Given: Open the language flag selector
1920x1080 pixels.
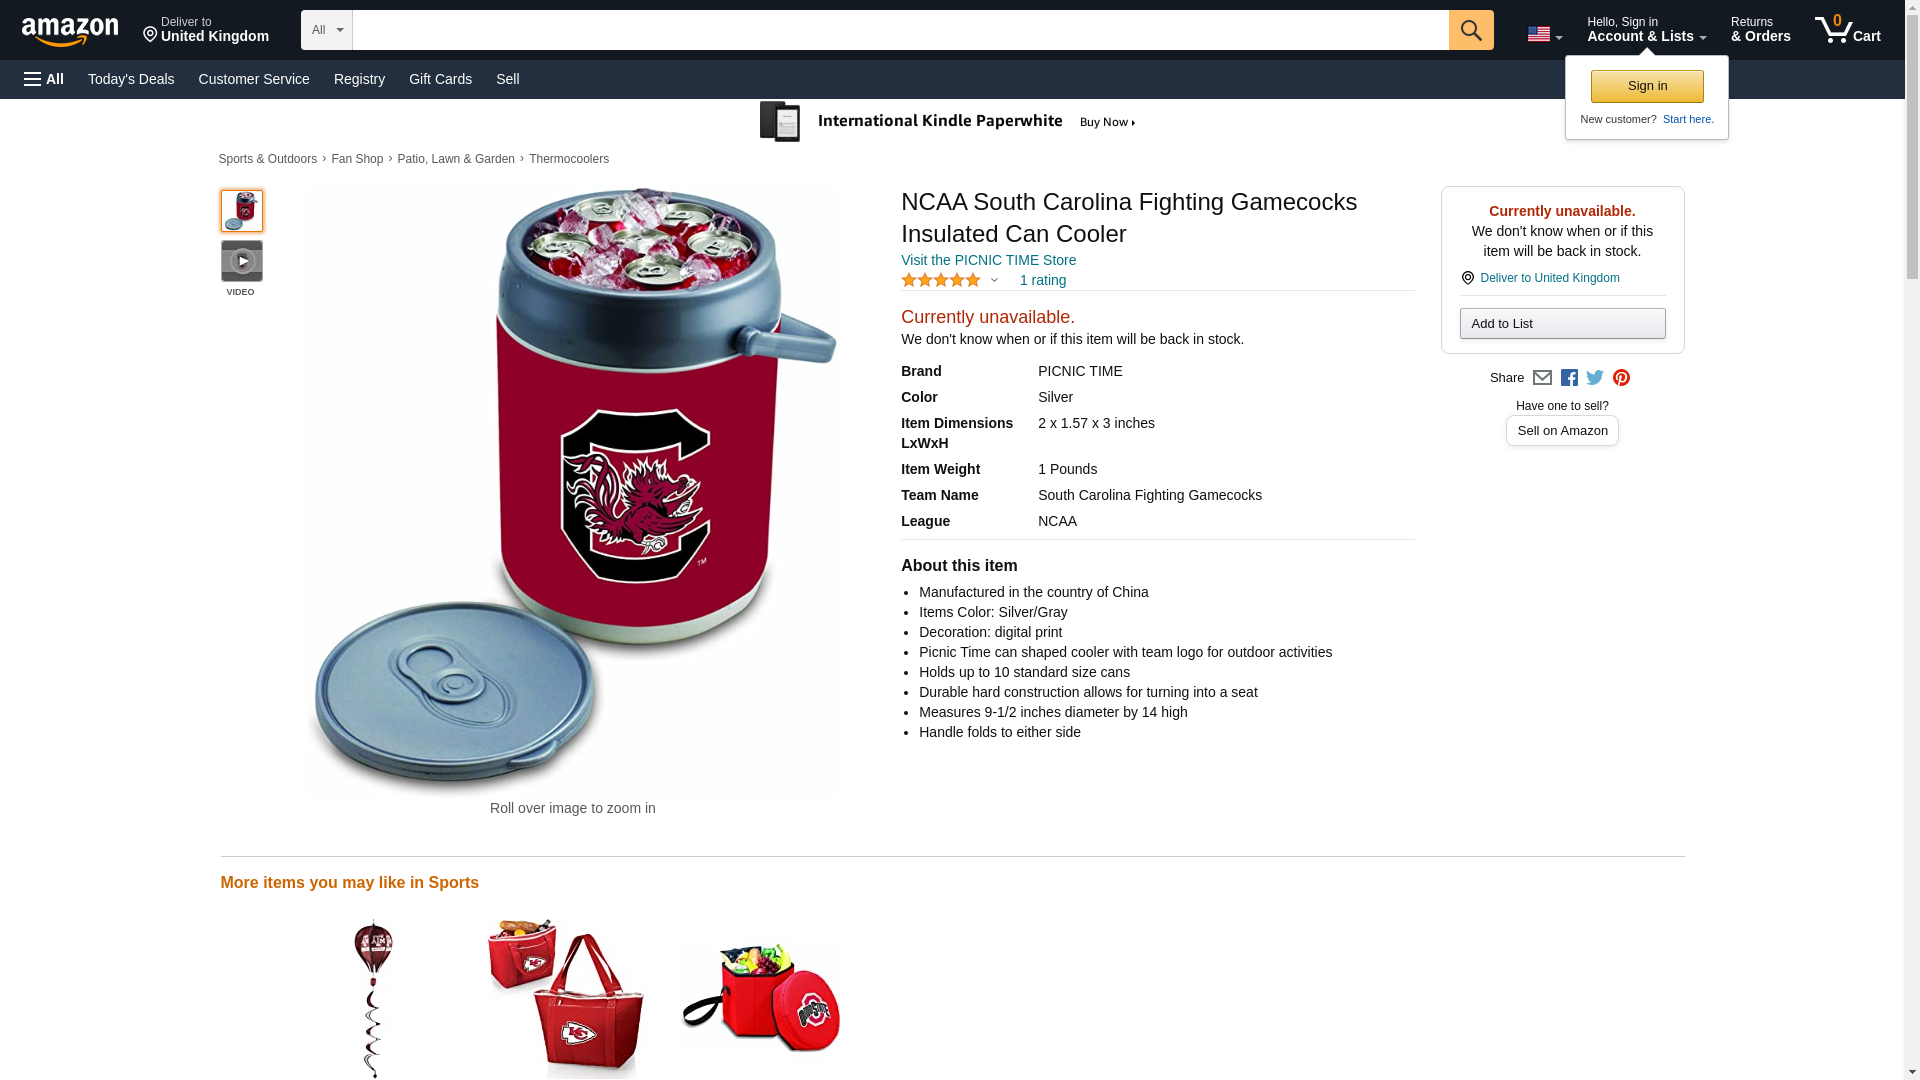Looking at the screenshot, I should pyautogui.click(x=1544, y=35).
